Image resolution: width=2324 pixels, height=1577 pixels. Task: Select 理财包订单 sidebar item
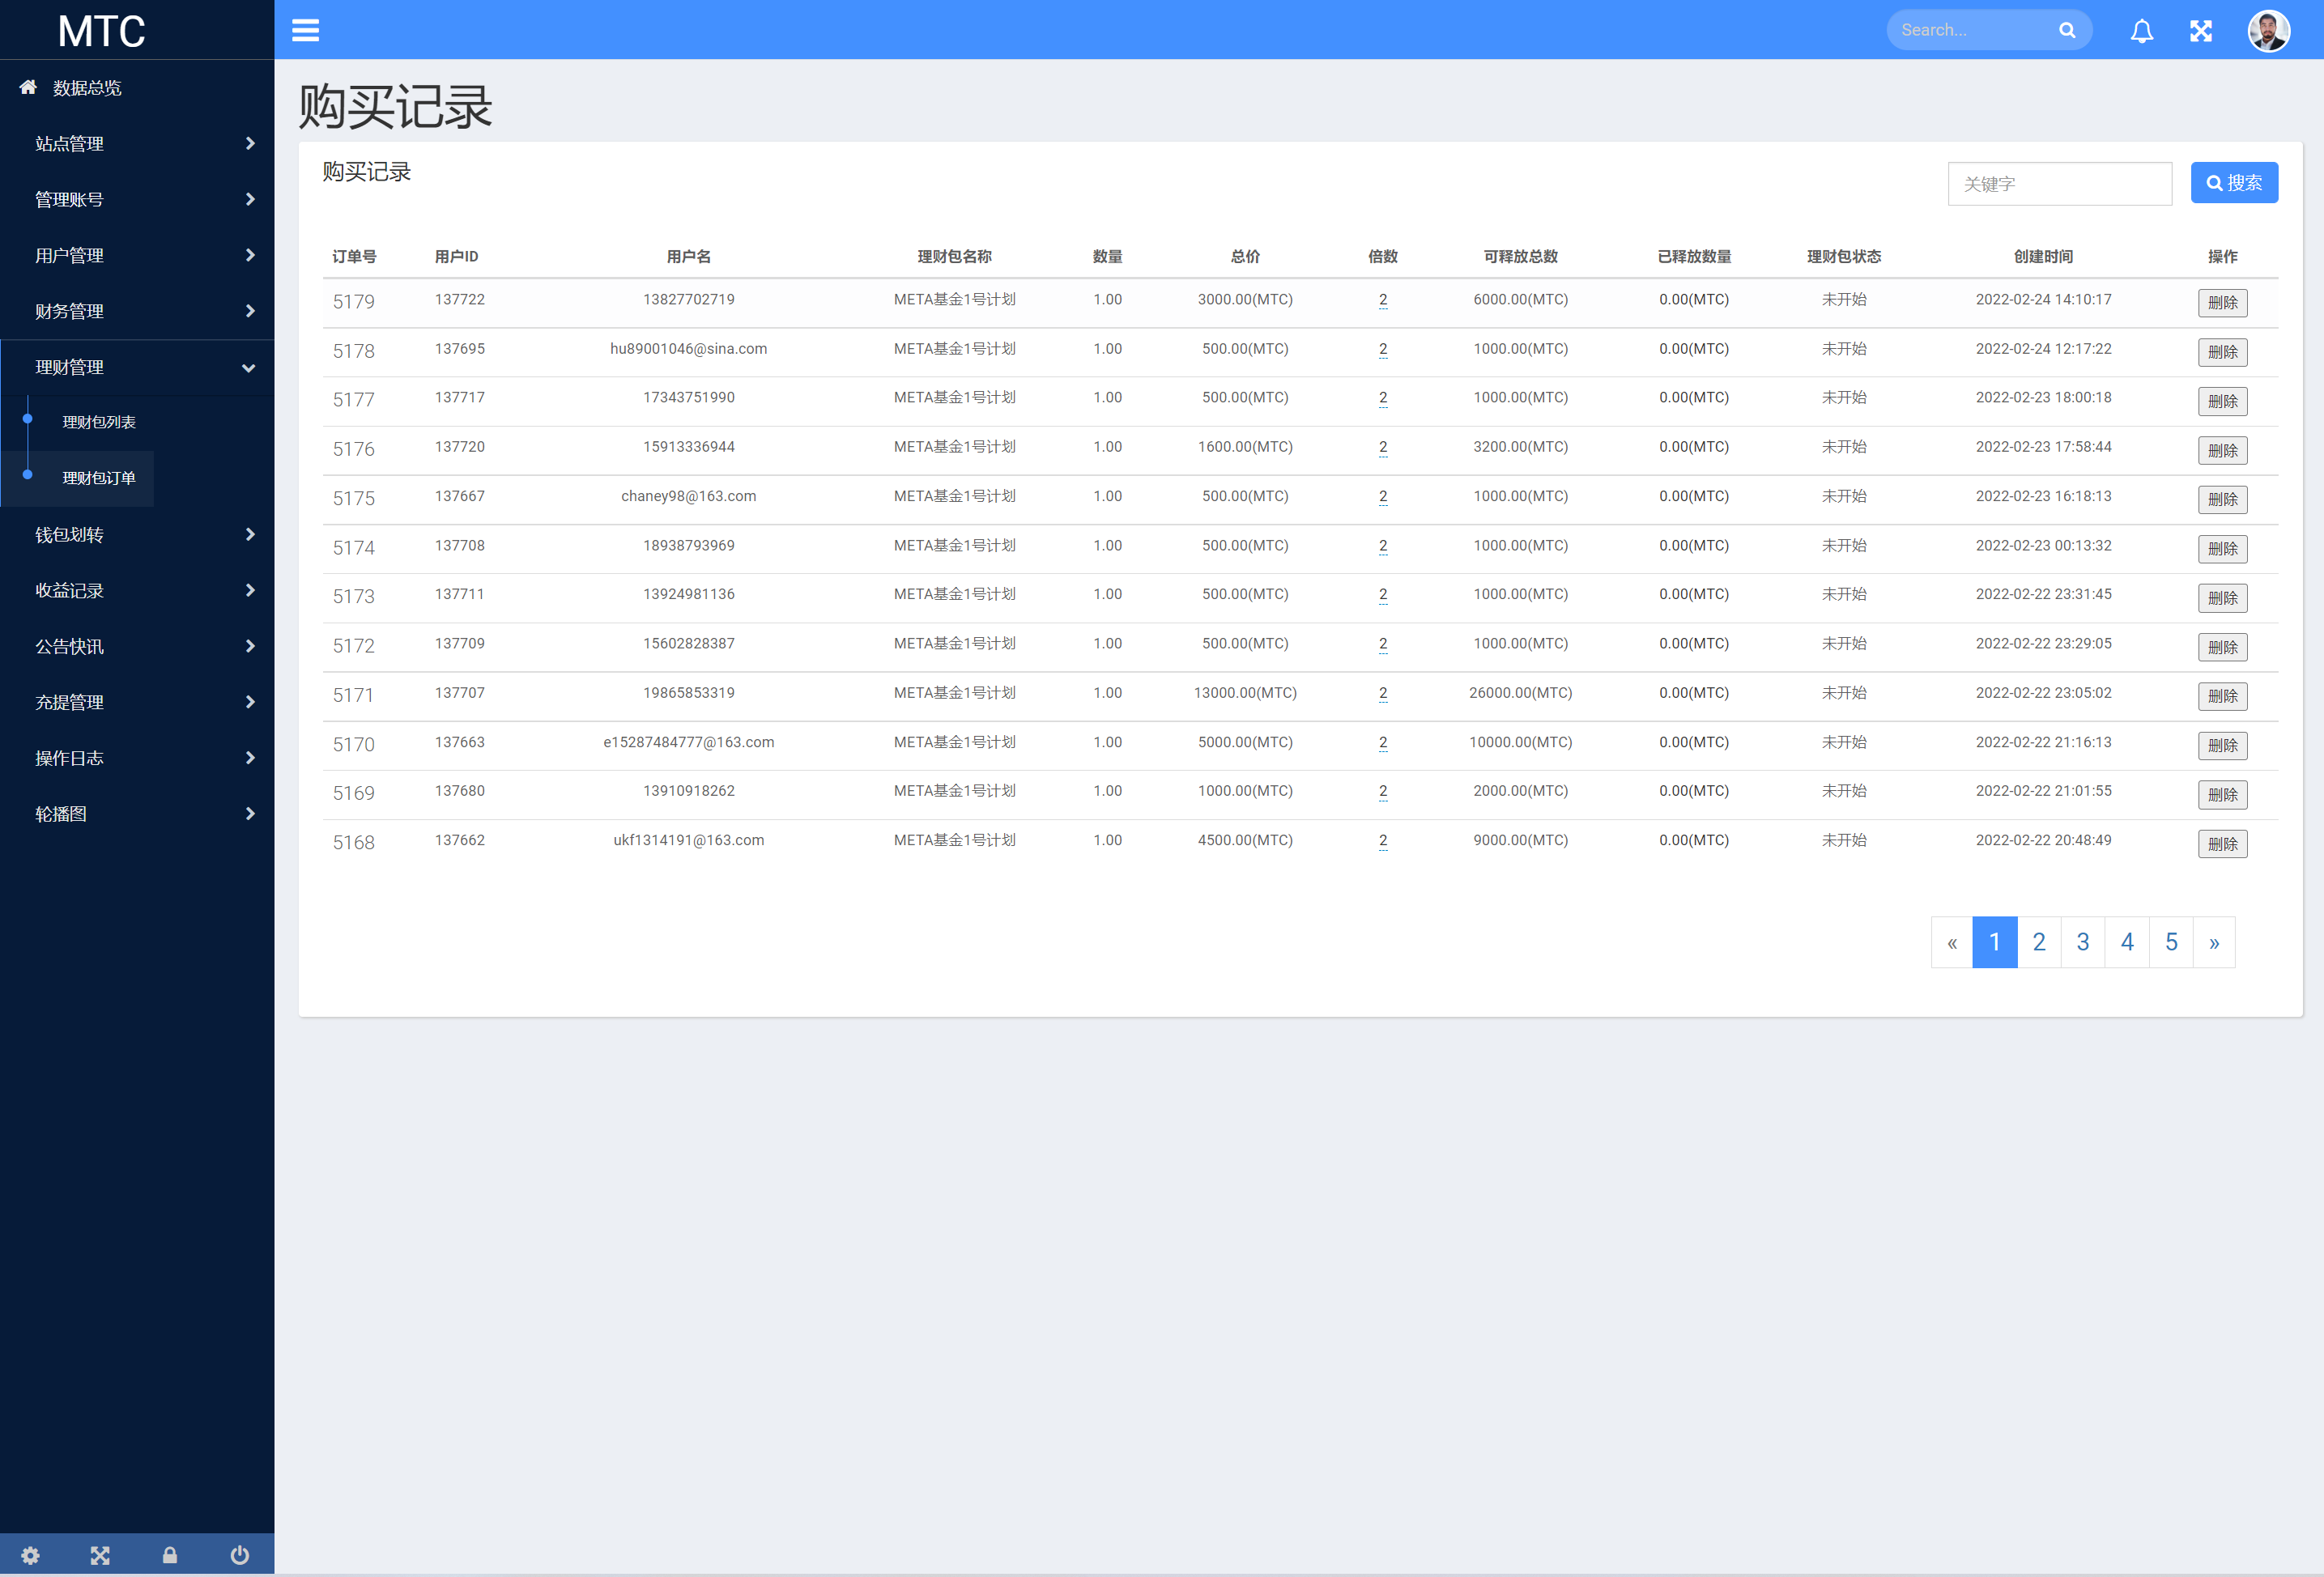coord(99,477)
